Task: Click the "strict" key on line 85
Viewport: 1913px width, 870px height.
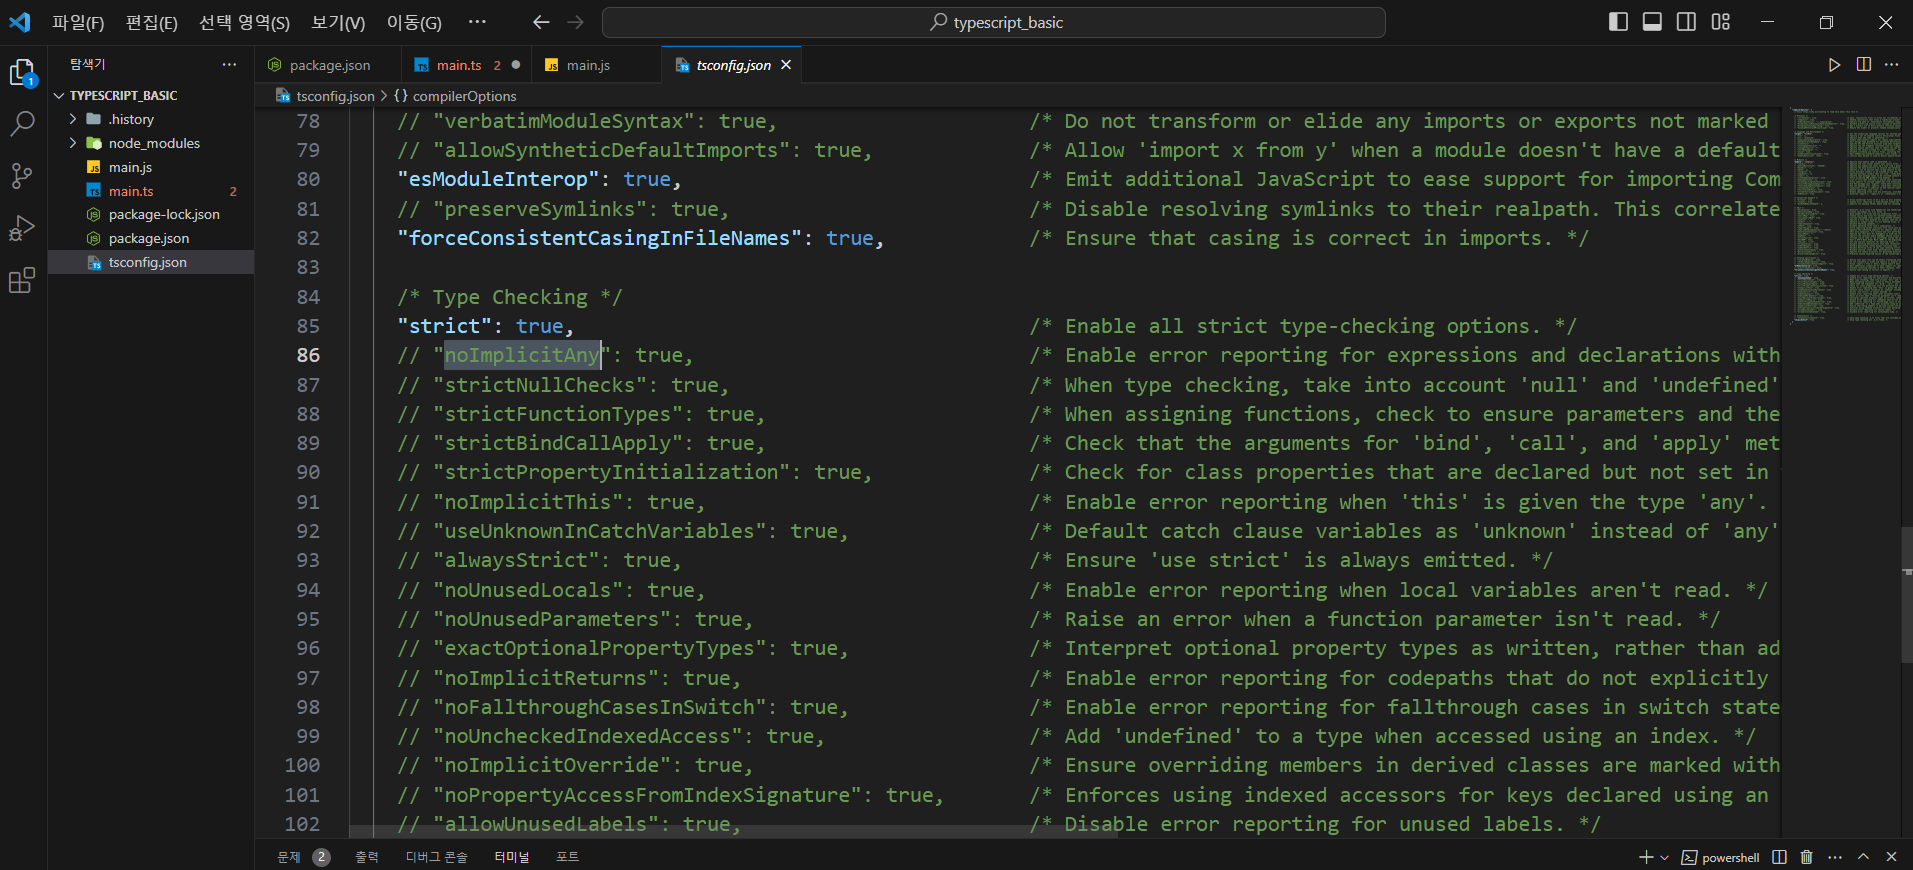Action: (x=445, y=326)
